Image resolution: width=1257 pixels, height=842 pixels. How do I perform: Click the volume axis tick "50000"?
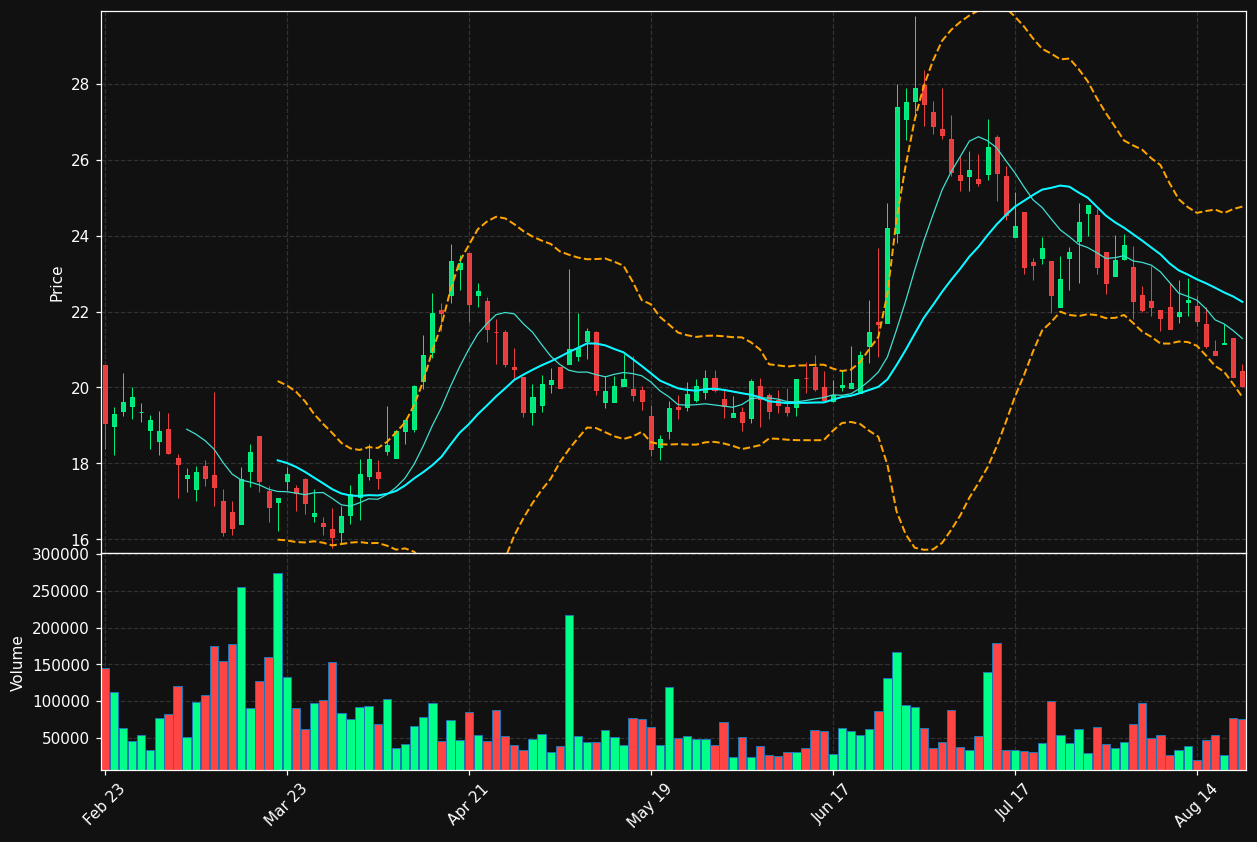click(67, 739)
